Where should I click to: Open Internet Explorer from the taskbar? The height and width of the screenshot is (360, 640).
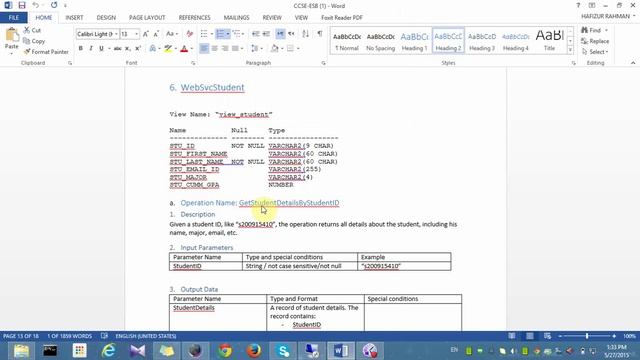(109, 351)
